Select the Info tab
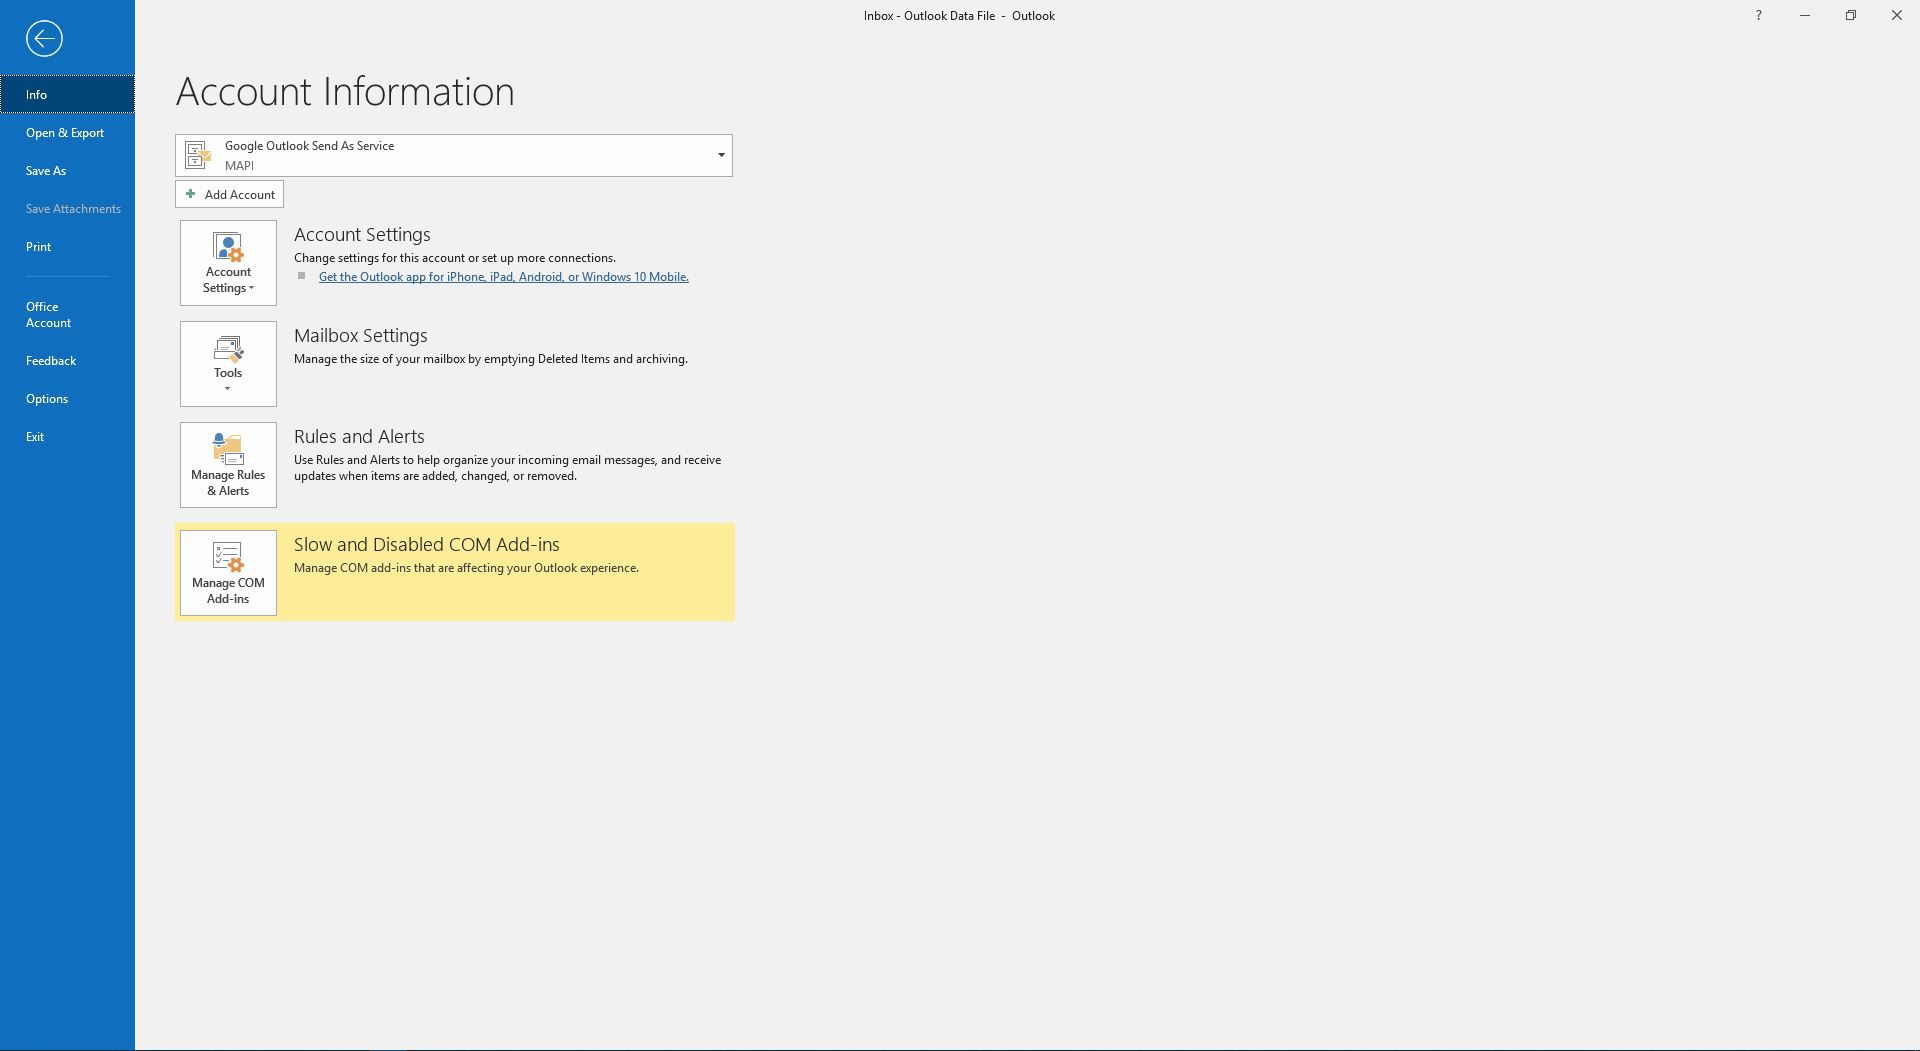Image resolution: width=1920 pixels, height=1051 pixels. pyautogui.click(x=67, y=95)
